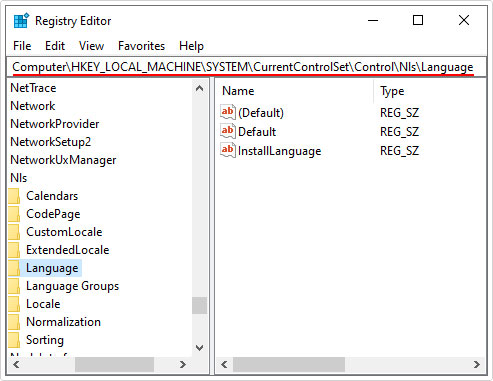Close the Registry Editor window
Screen dimensions: 493x381
click(x=464, y=20)
